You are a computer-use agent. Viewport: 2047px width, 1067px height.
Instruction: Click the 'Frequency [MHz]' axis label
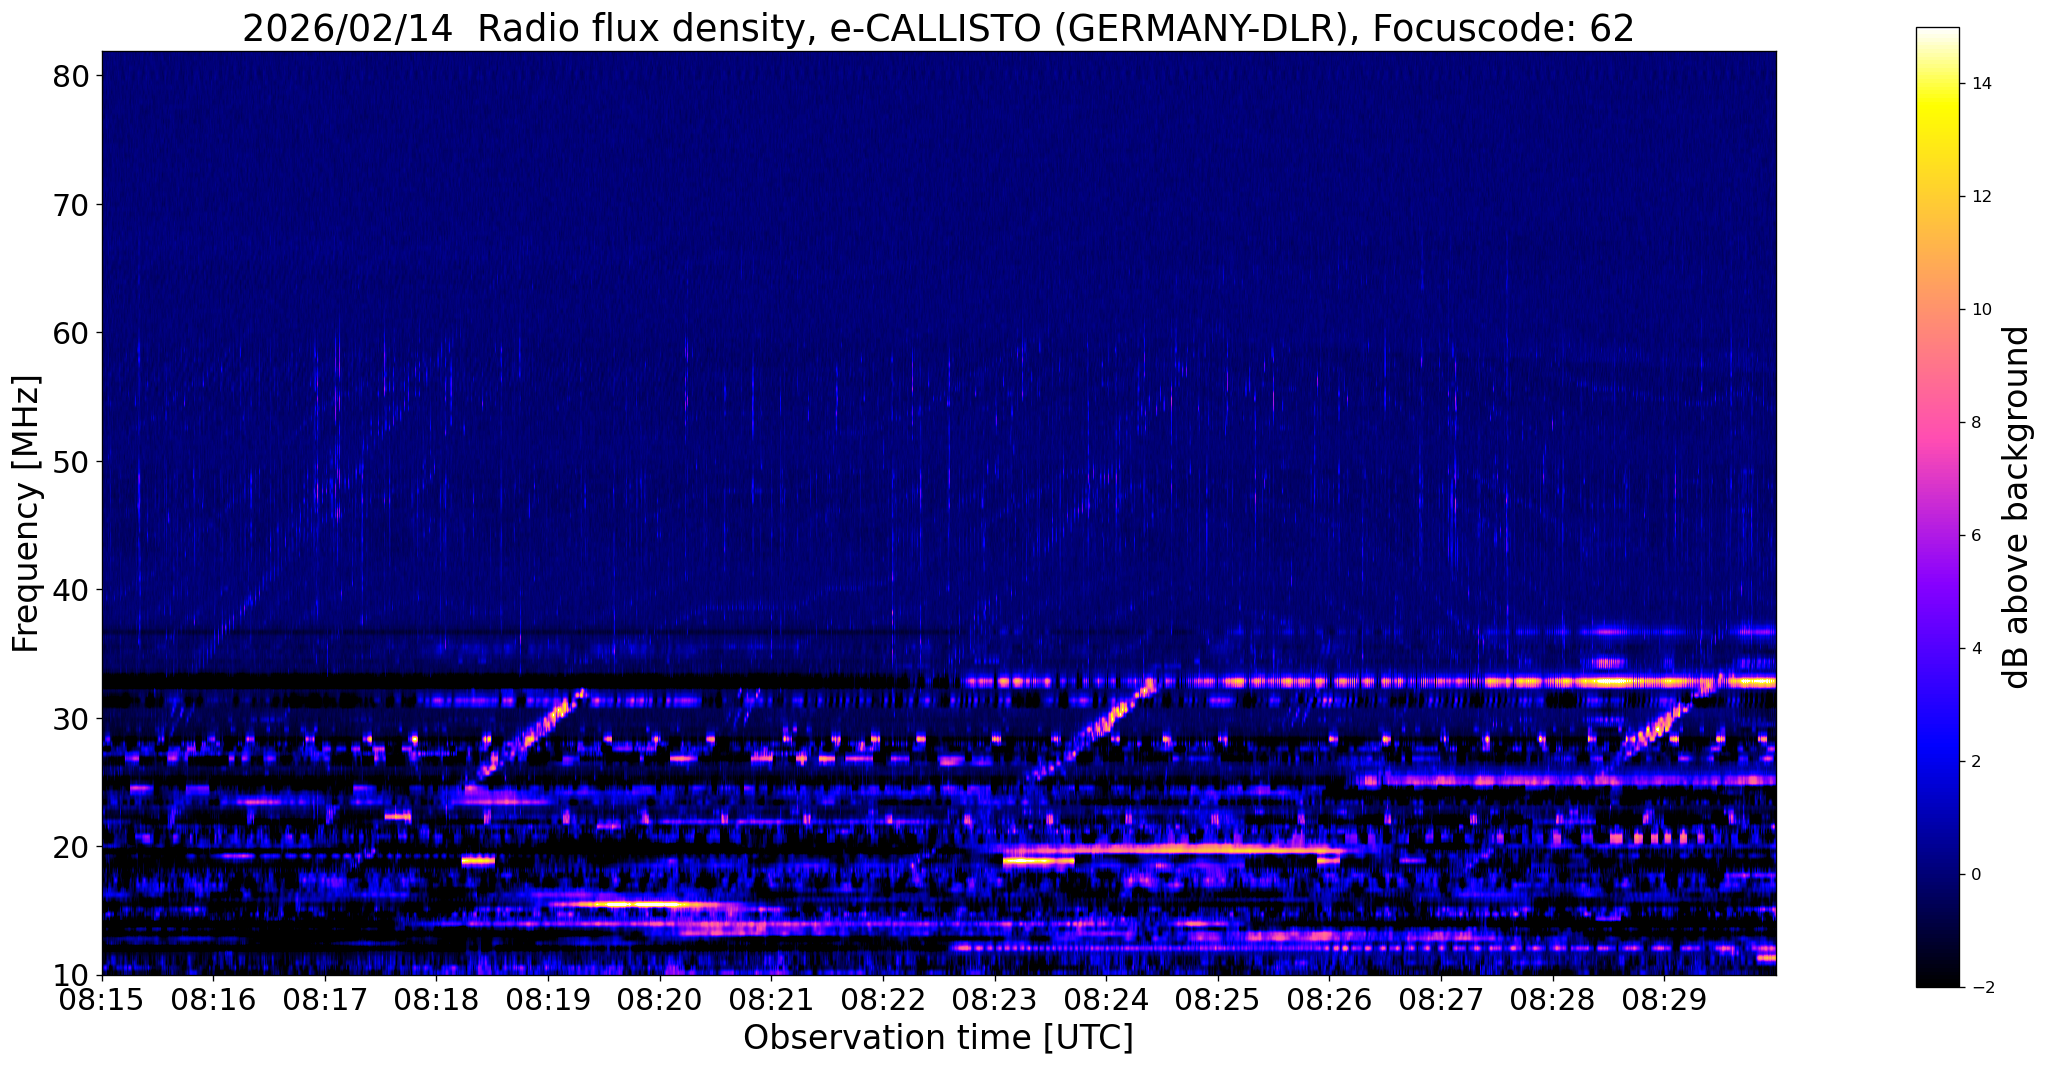tap(26, 514)
